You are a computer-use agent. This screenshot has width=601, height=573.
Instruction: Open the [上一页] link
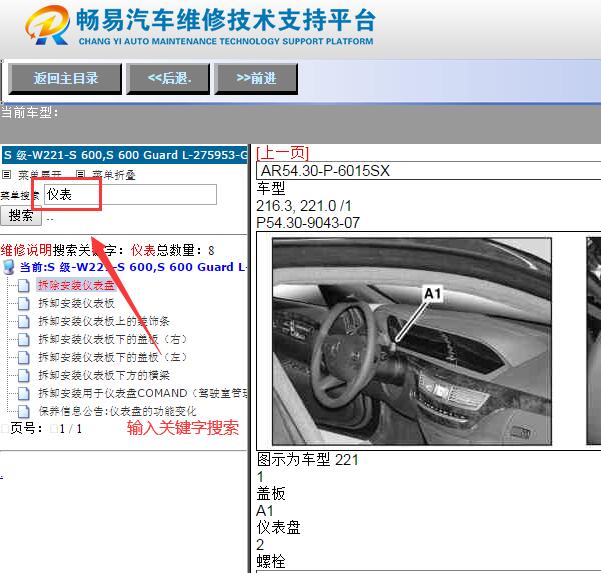(282, 153)
